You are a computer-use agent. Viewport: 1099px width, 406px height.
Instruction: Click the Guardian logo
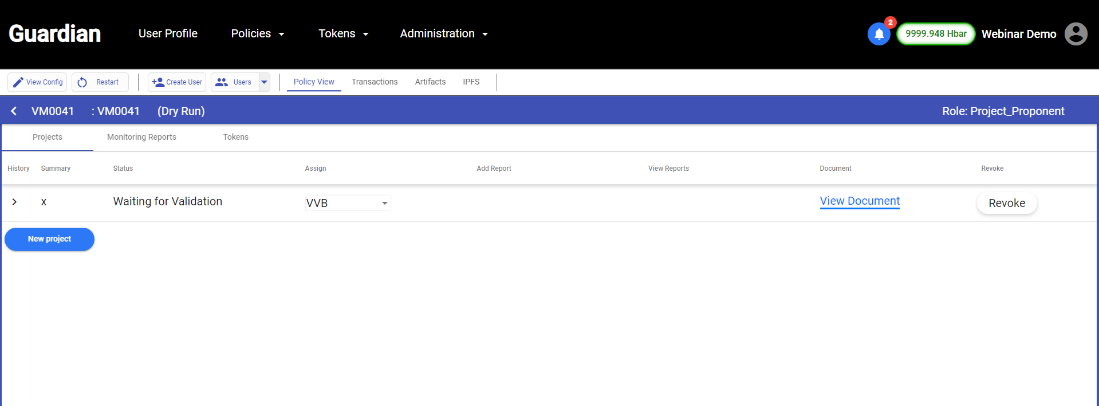[x=55, y=34]
